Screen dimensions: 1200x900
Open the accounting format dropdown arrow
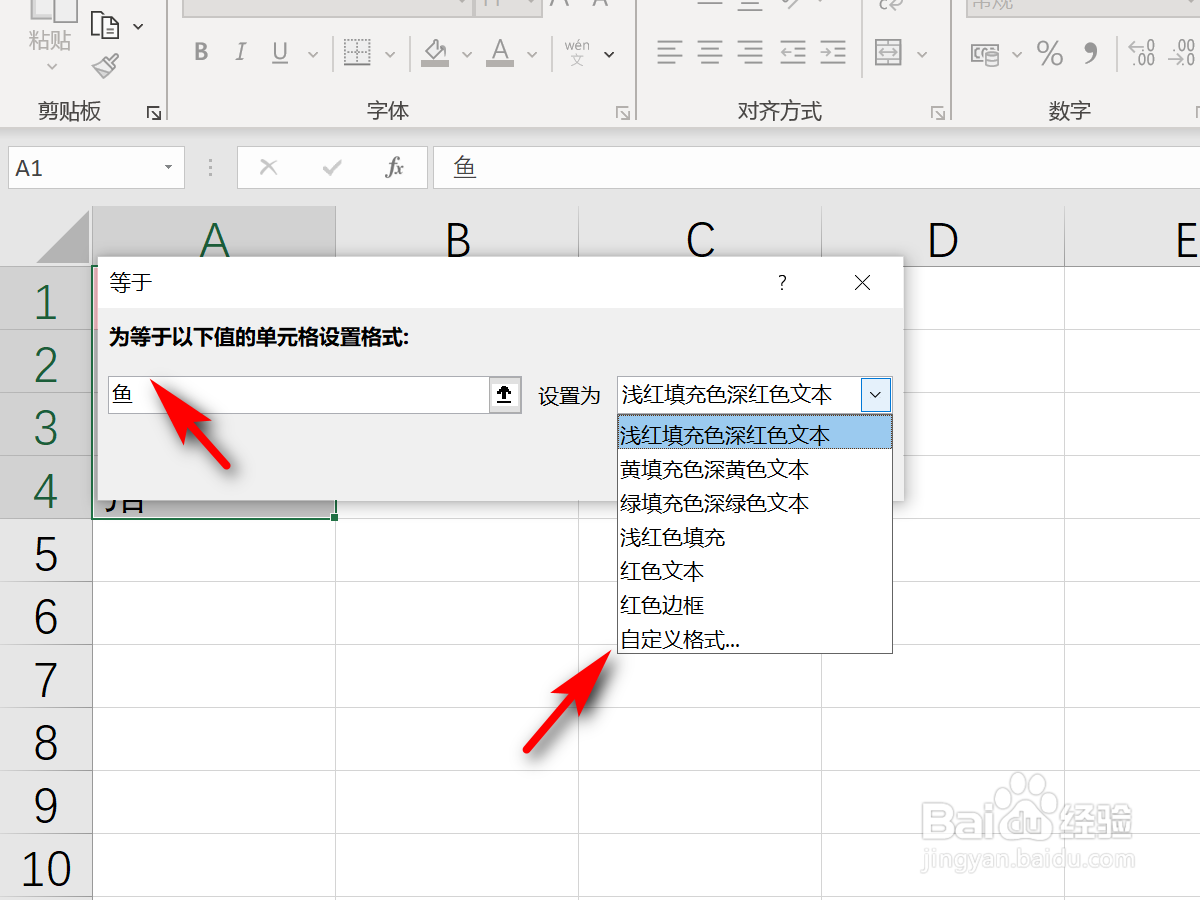click(x=1017, y=54)
